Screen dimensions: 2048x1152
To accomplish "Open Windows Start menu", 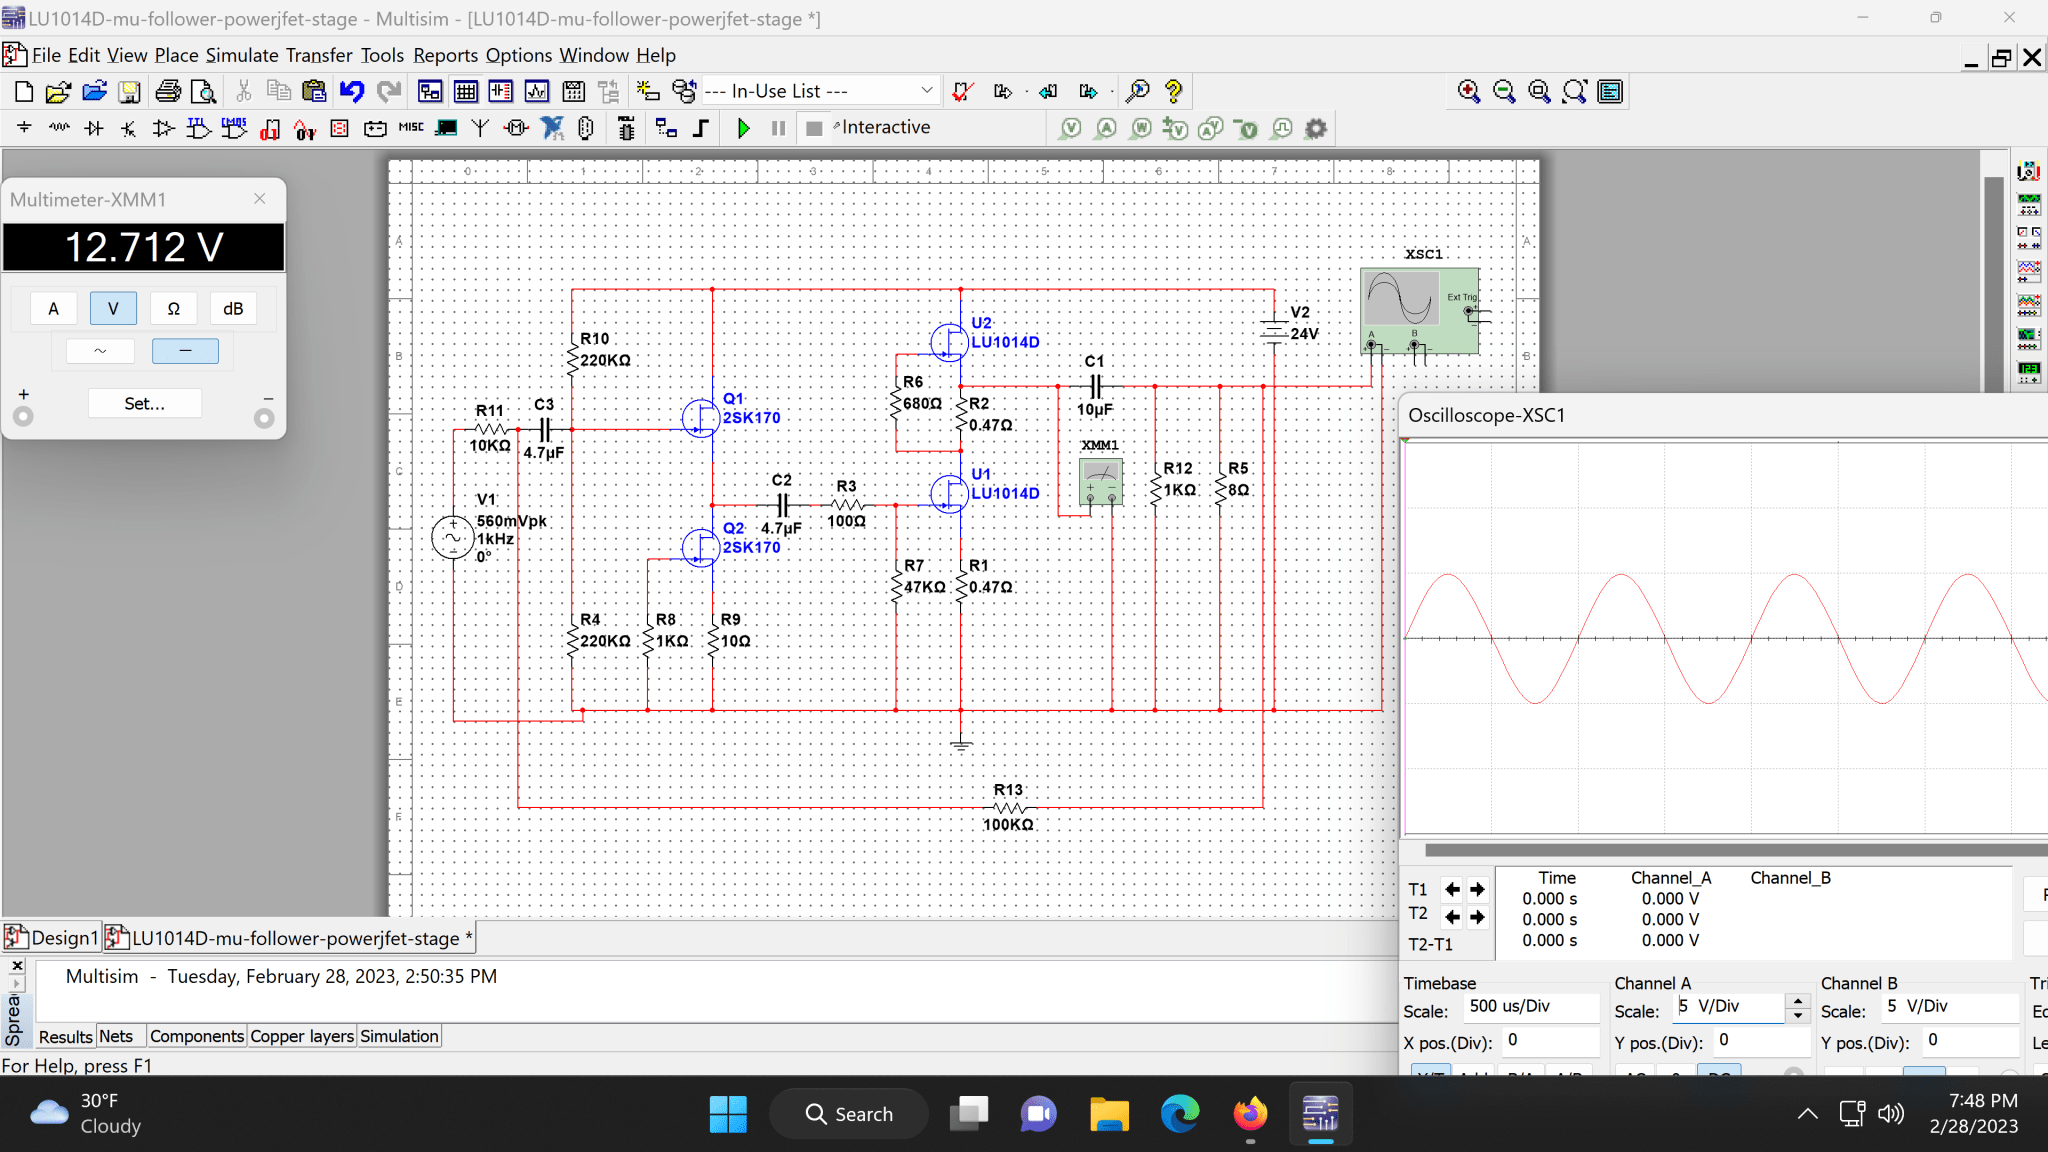I will coord(728,1114).
